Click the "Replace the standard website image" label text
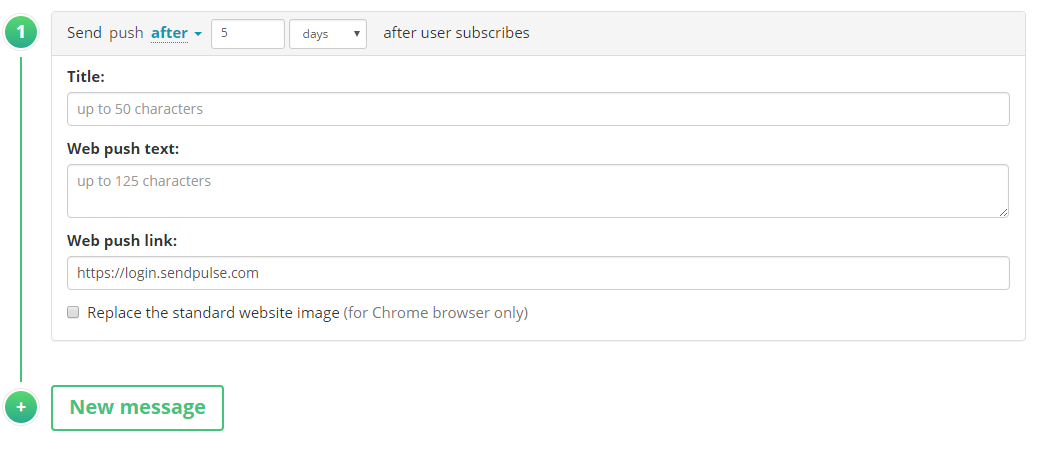Screen dimensions: 1043x449 [214, 313]
